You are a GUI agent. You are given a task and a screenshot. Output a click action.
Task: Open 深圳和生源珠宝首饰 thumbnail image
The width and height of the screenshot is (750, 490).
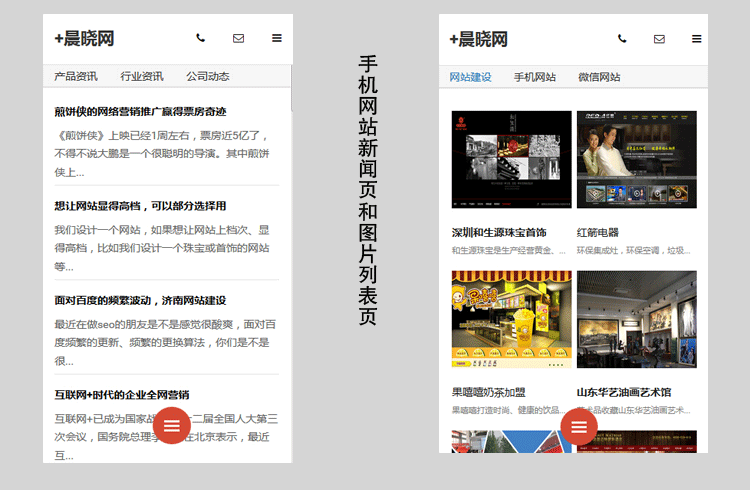coord(511,159)
